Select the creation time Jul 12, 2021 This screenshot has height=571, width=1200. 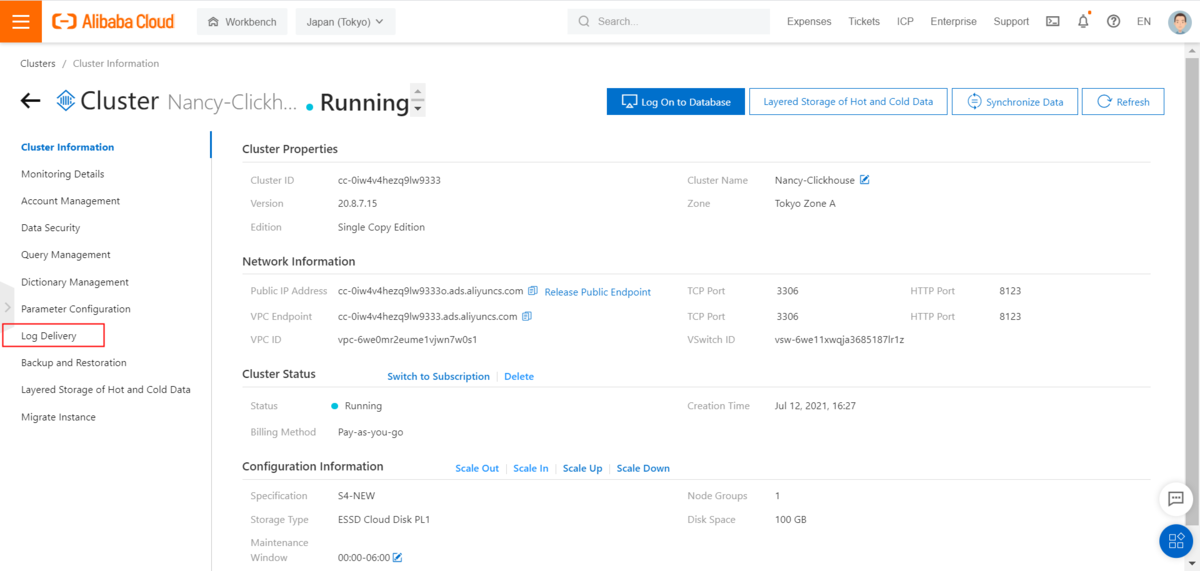click(x=815, y=406)
